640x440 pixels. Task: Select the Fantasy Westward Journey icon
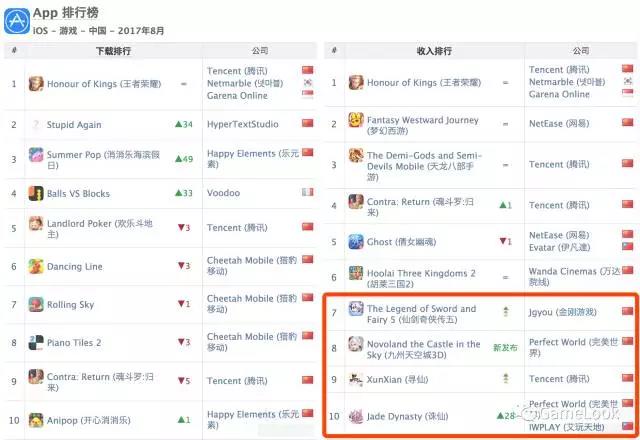point(356,120)
